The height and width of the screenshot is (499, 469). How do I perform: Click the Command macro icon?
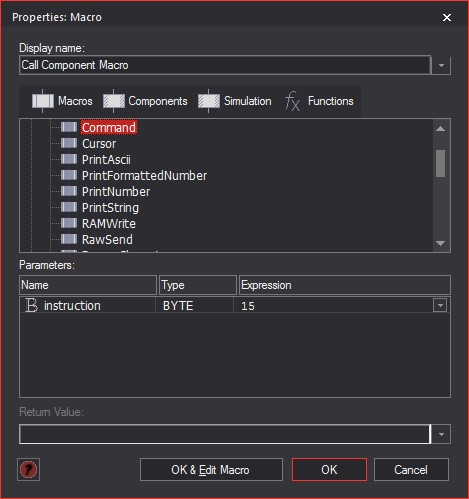[x=69, y=127]
